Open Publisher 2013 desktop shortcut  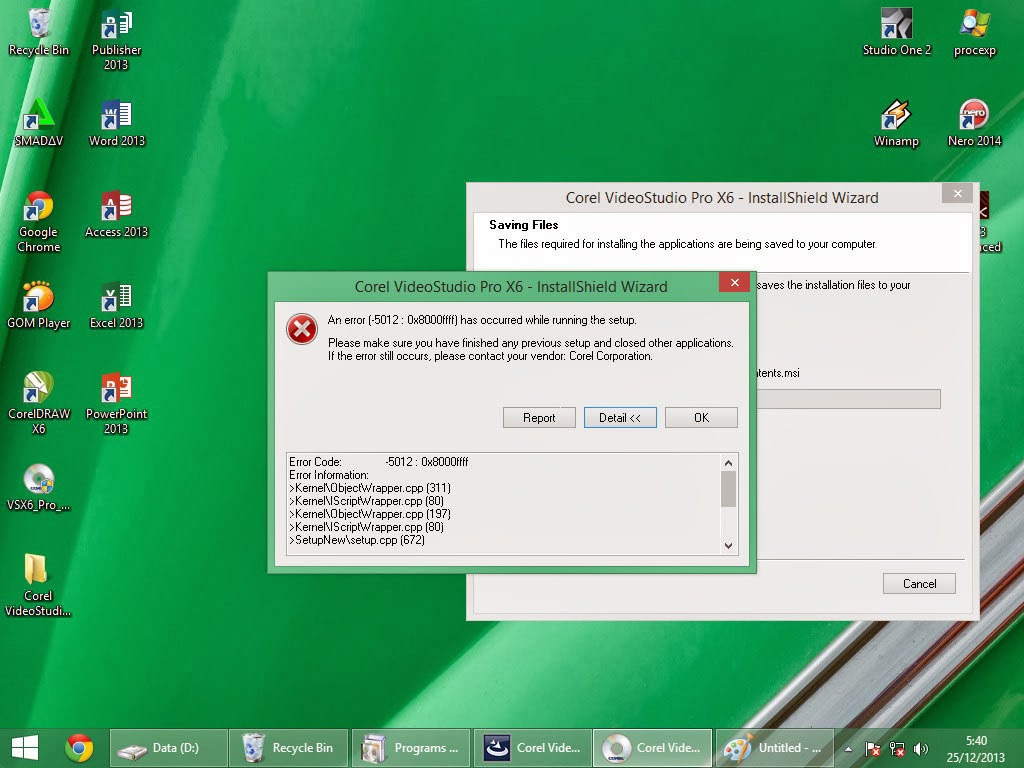tap(116, 40)
